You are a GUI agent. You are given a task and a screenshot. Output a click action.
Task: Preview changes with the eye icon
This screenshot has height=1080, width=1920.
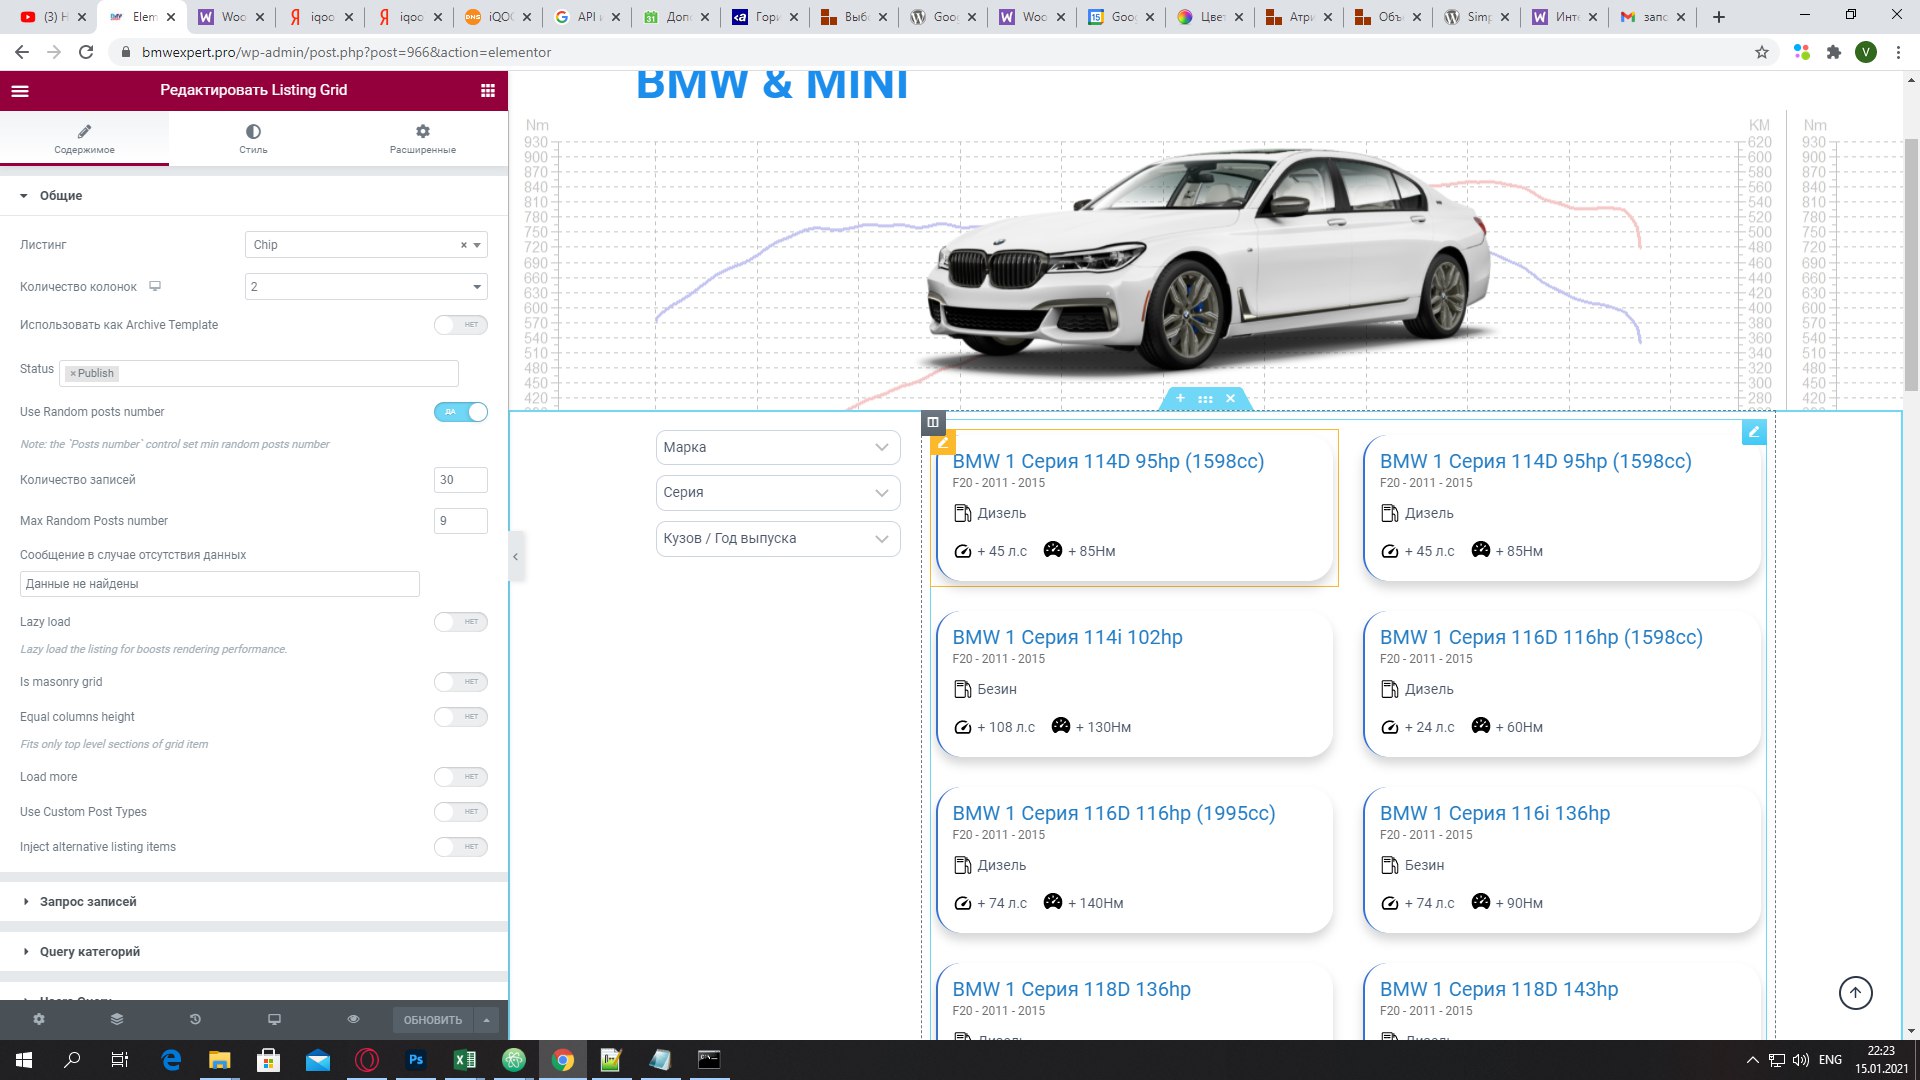[353, 1019]
